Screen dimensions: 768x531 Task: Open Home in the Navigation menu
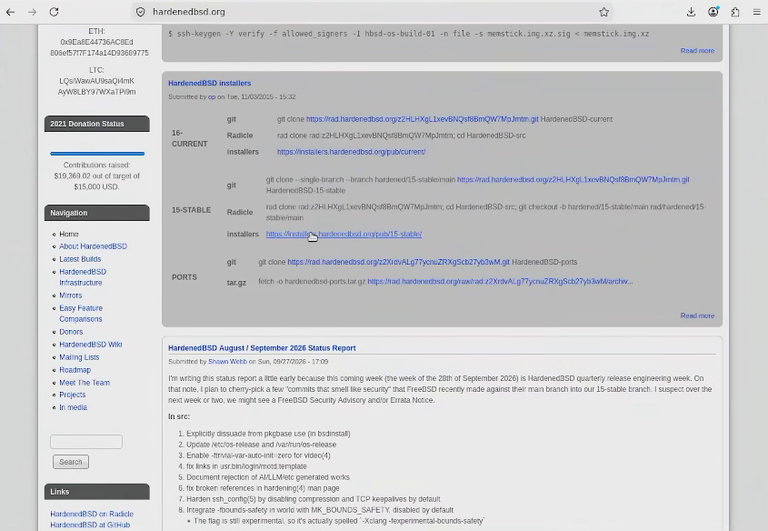69,234
